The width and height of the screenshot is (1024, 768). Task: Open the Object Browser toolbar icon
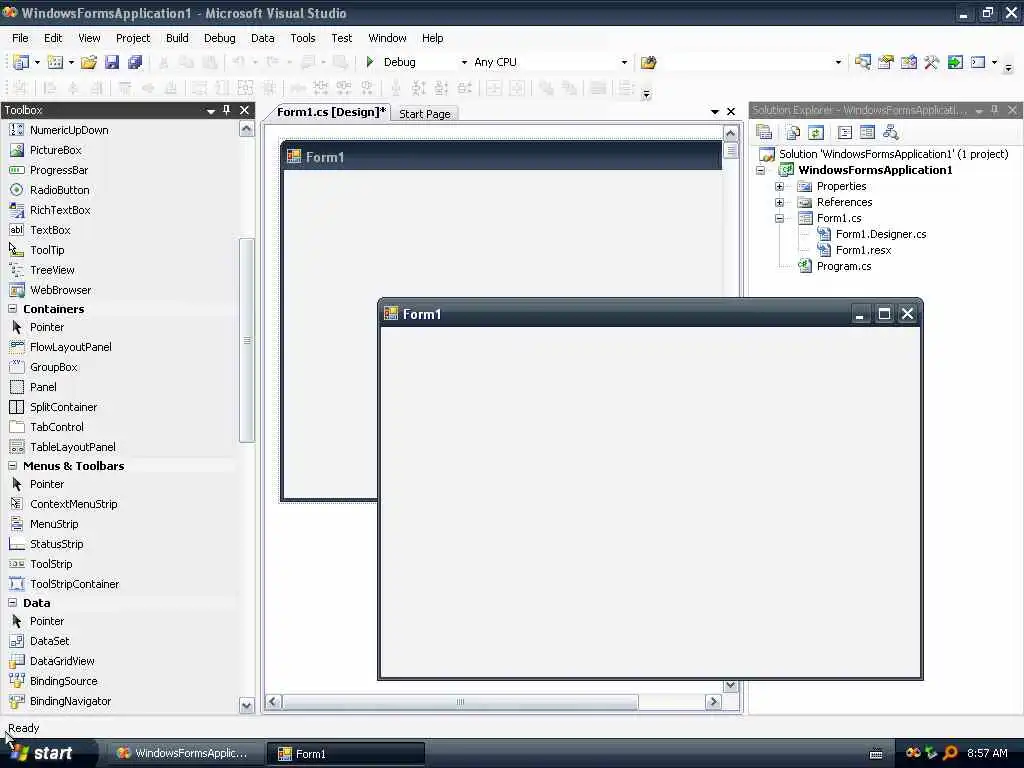tap(908, 62)
